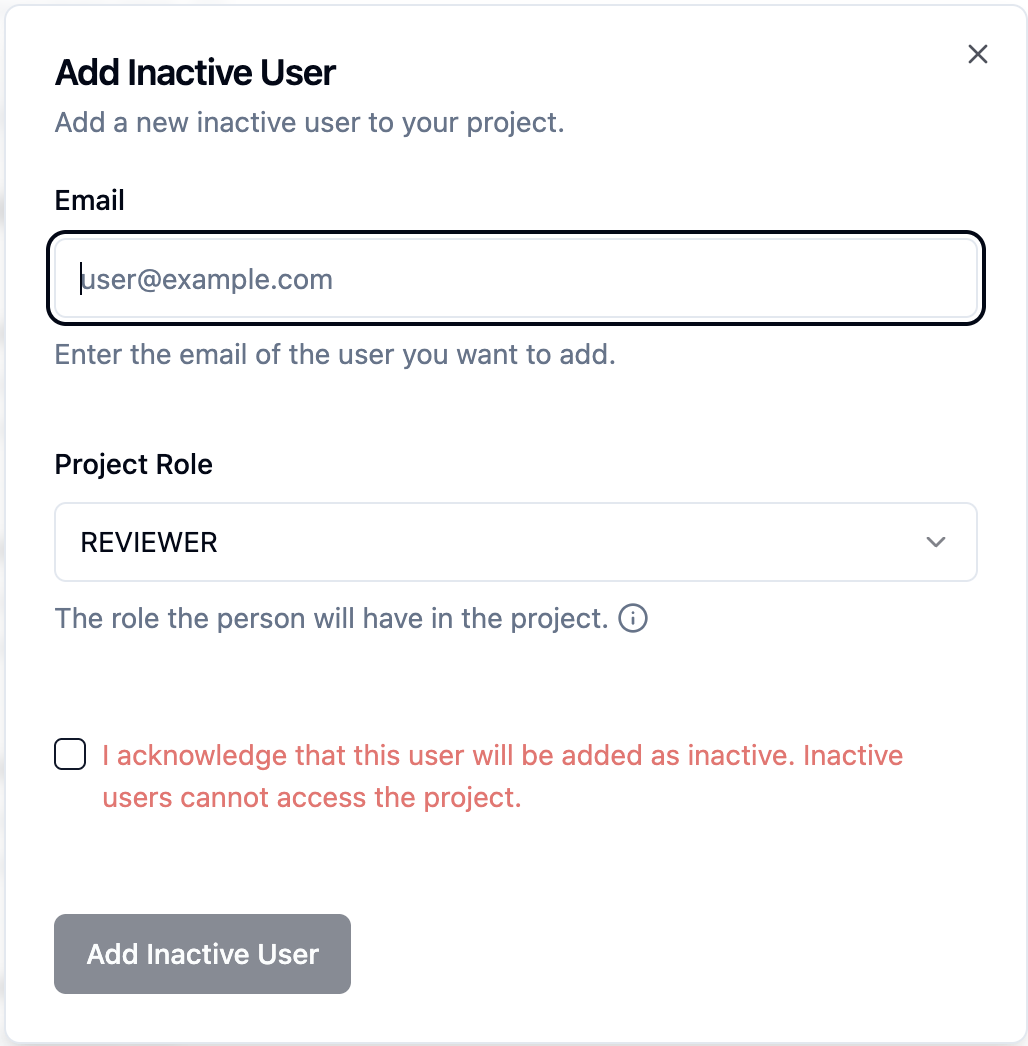The width and height of the screenshot is (1028, 1046).
Task: Open the Project Role dropdown
Action: coord(515,542)
